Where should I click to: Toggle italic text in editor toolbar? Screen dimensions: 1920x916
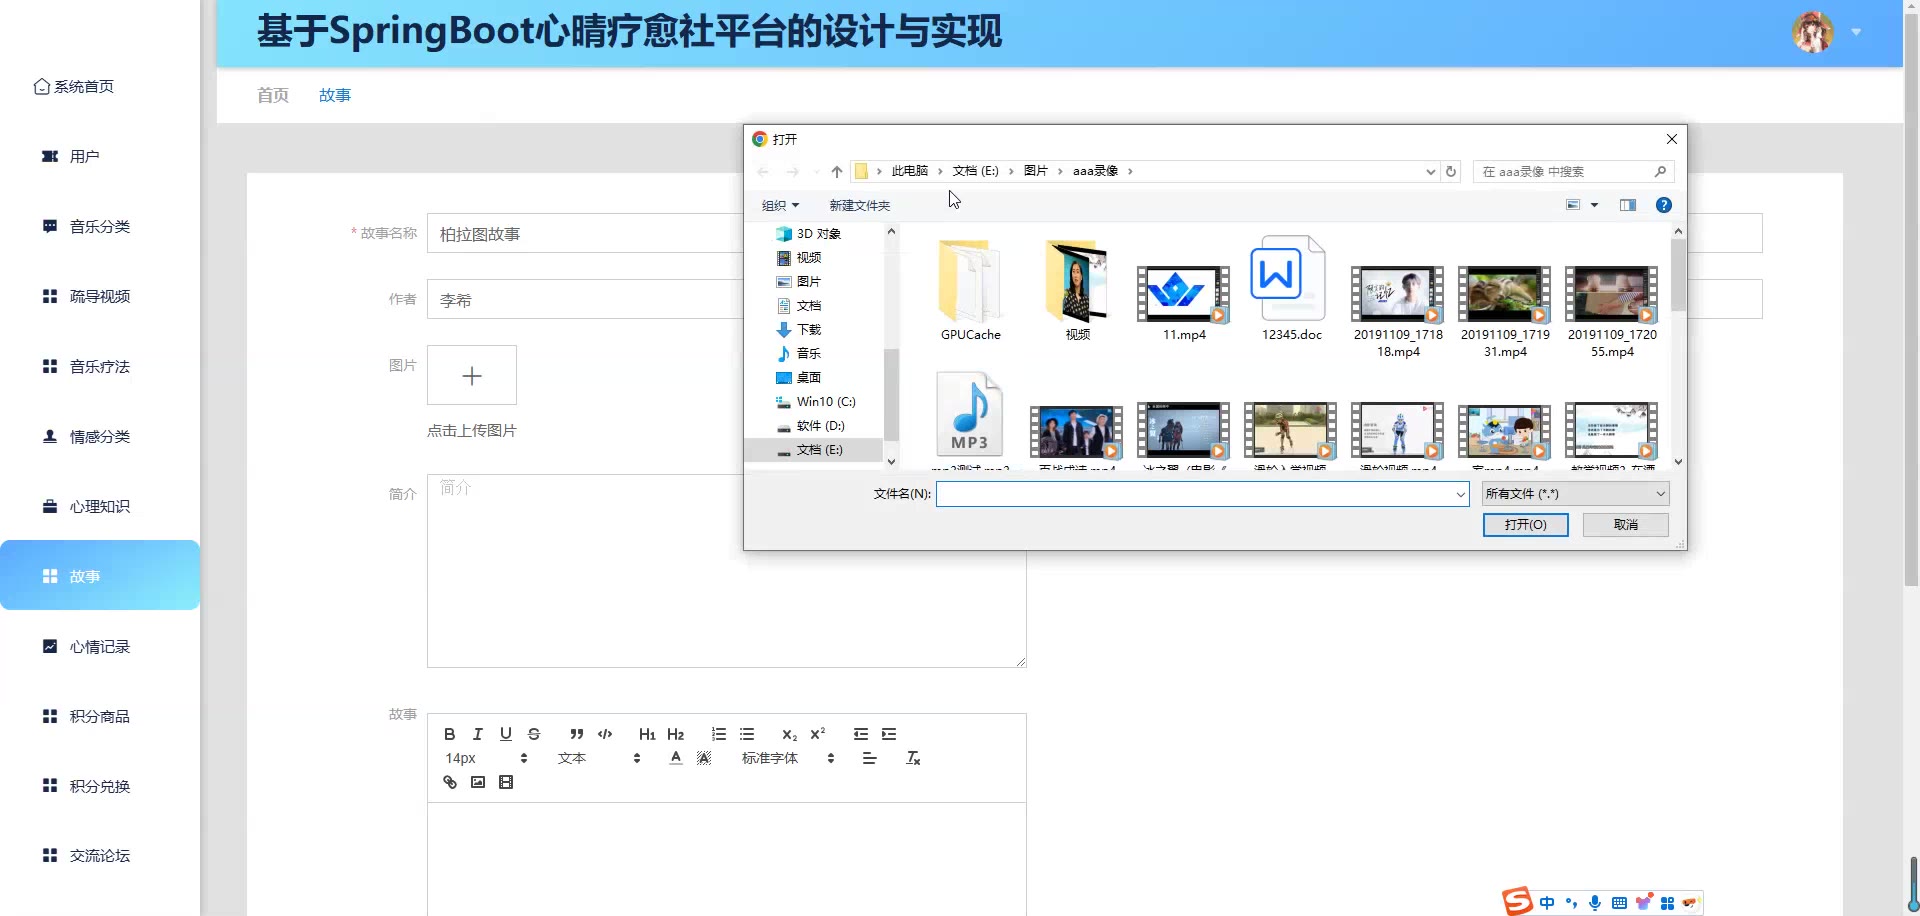pos(477,734)
